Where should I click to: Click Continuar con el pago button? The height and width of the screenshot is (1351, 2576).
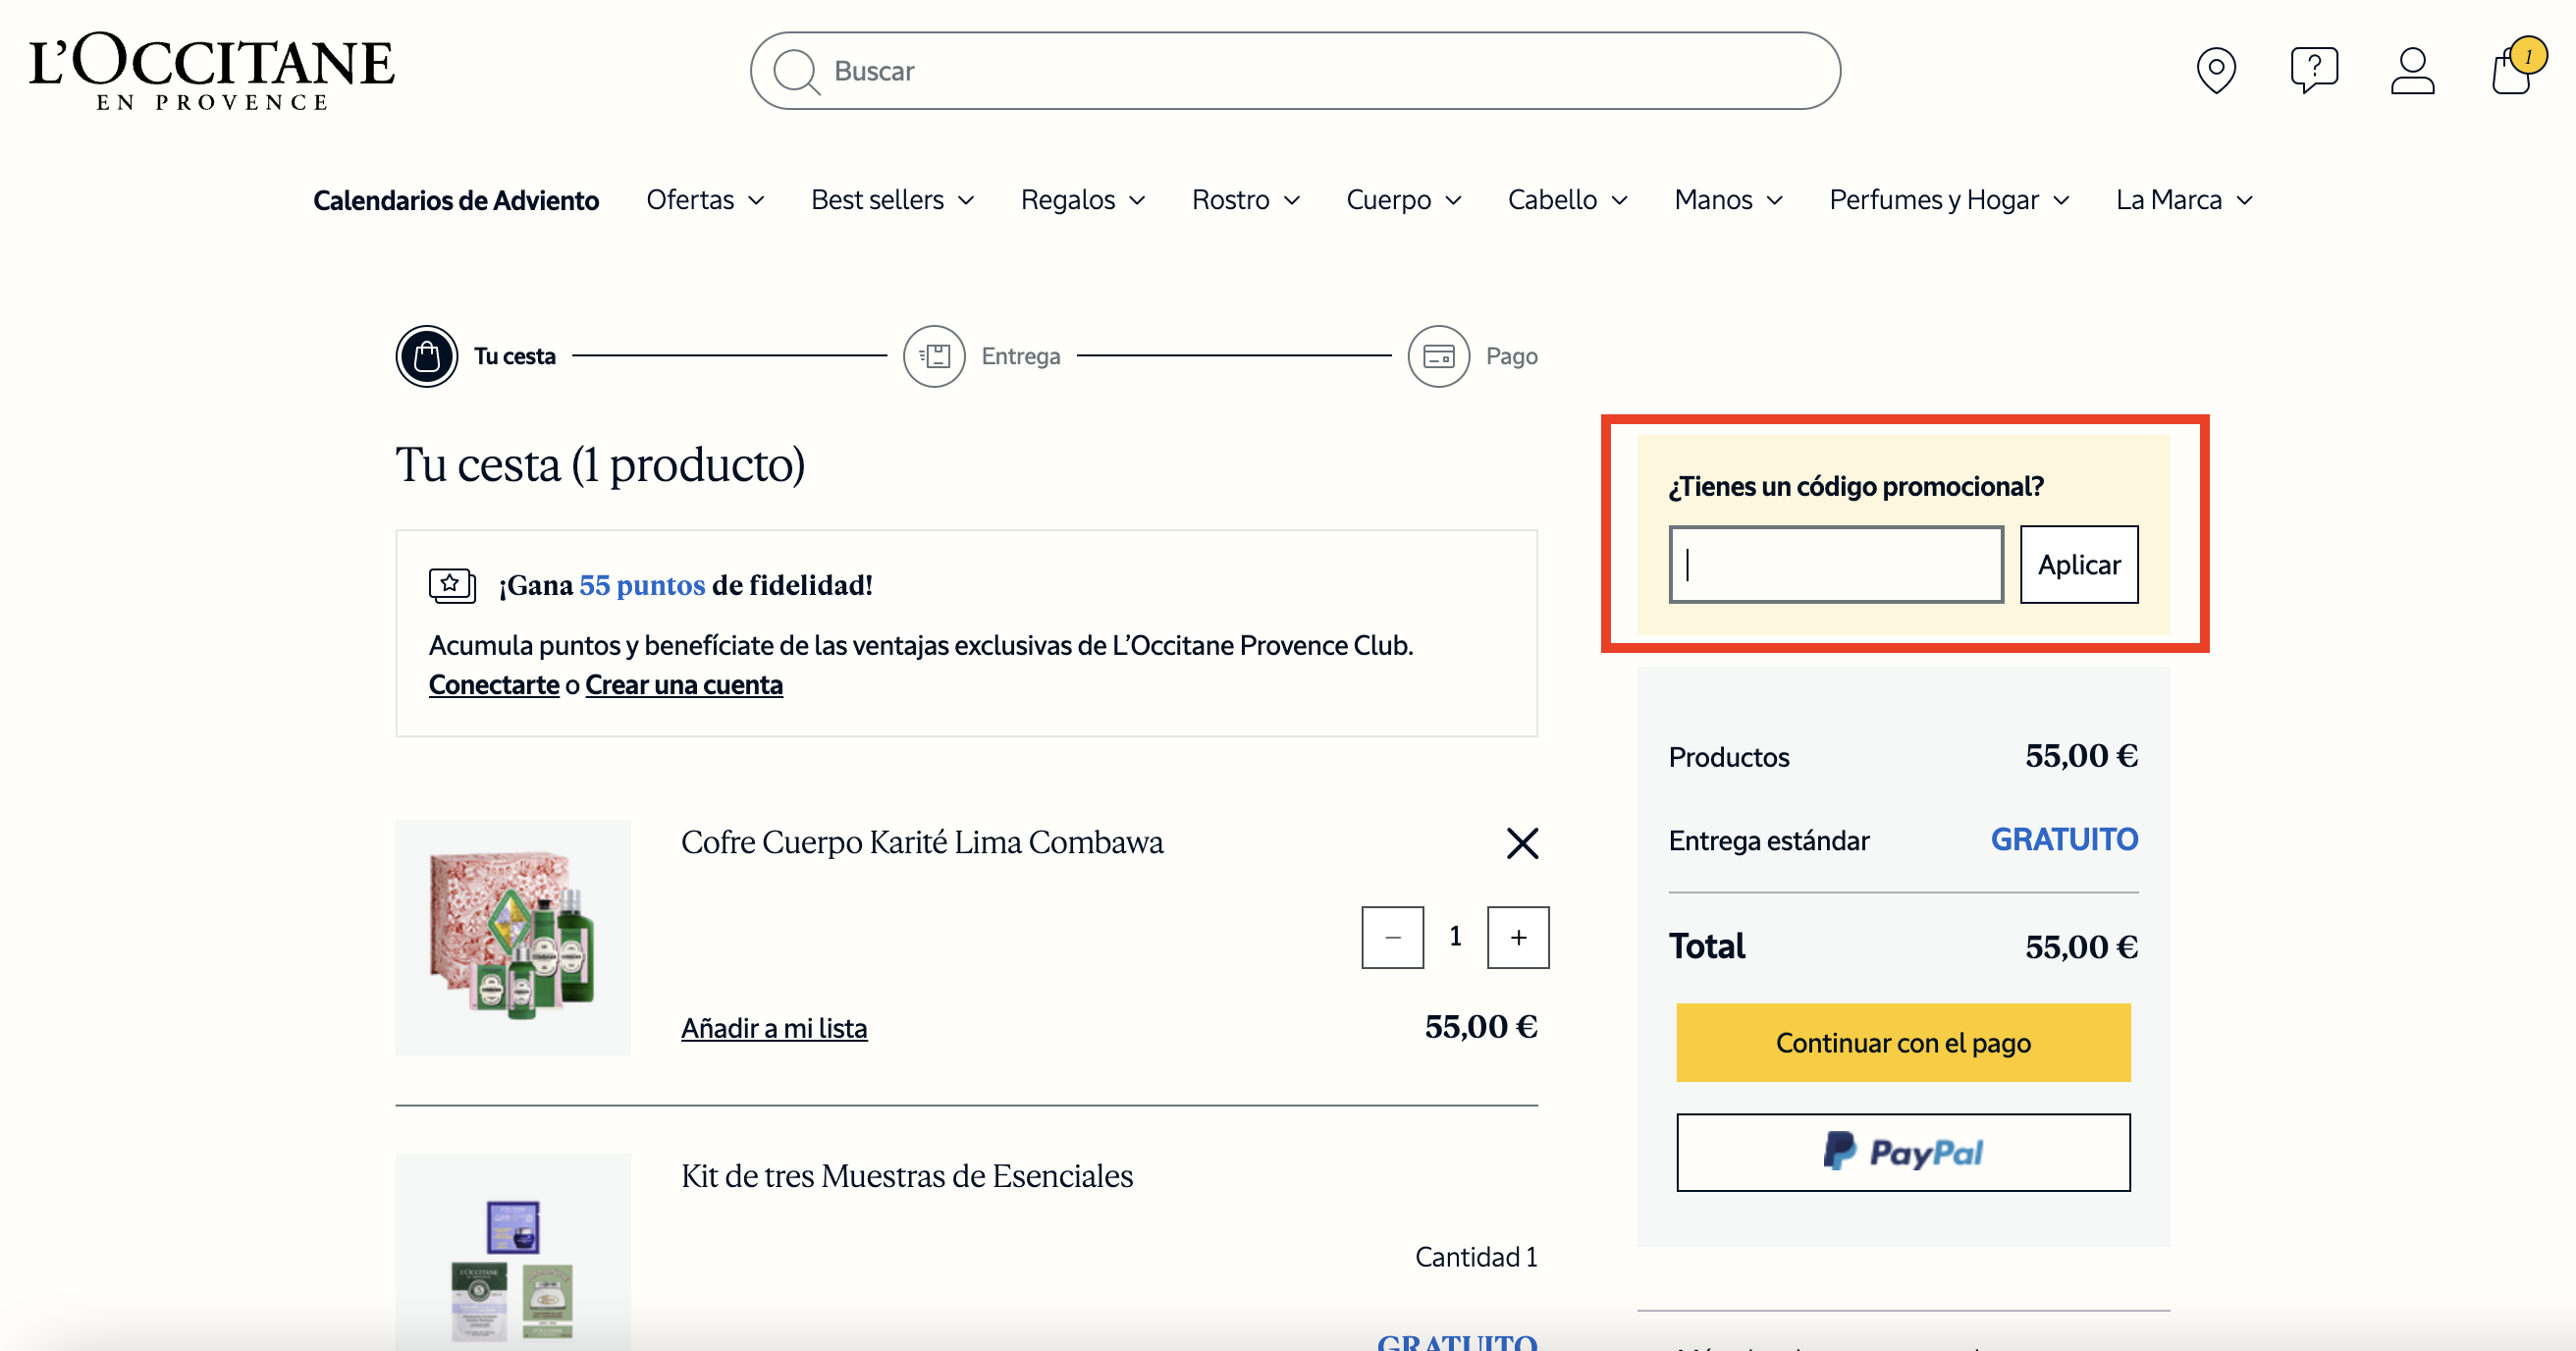point(1903,1042)
